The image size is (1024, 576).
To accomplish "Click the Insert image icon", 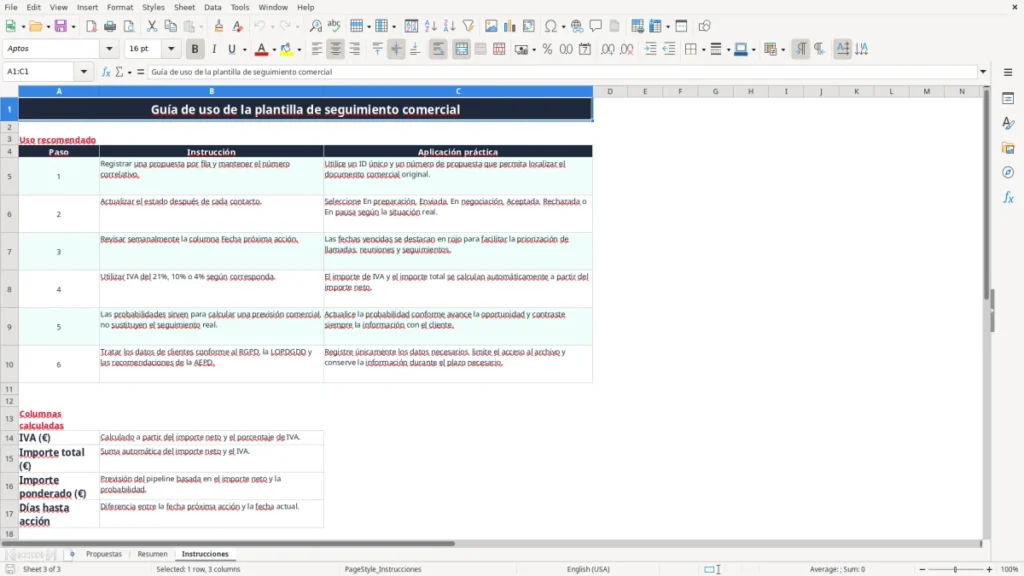I will pyautogui.click(x=491, y=26).
